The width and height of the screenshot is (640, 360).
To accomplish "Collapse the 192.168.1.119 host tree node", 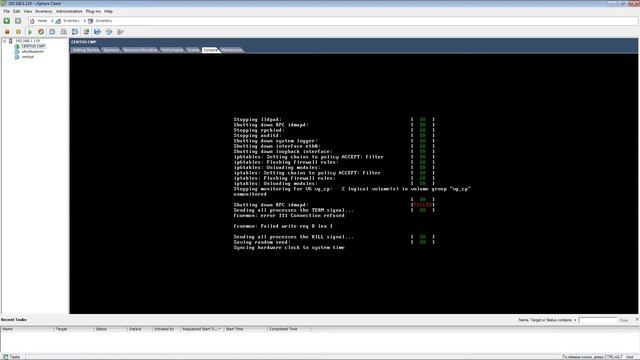I will pyautogui.click(x=4, y=41).
